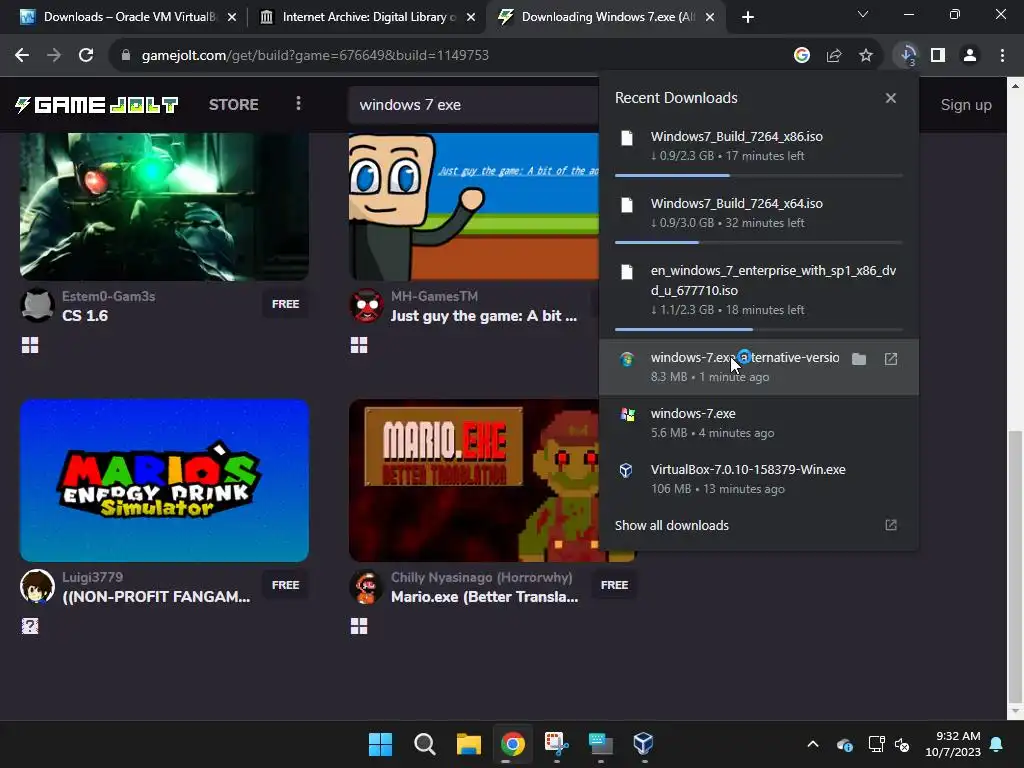The image size is (1024, 768).
Task: Open VirtualBox-7.0.10-158379-Win.exe download
Action: [x=759, y=479]
